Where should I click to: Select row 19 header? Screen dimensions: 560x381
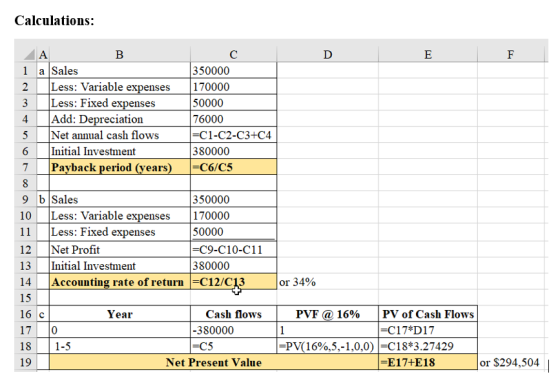25,362
